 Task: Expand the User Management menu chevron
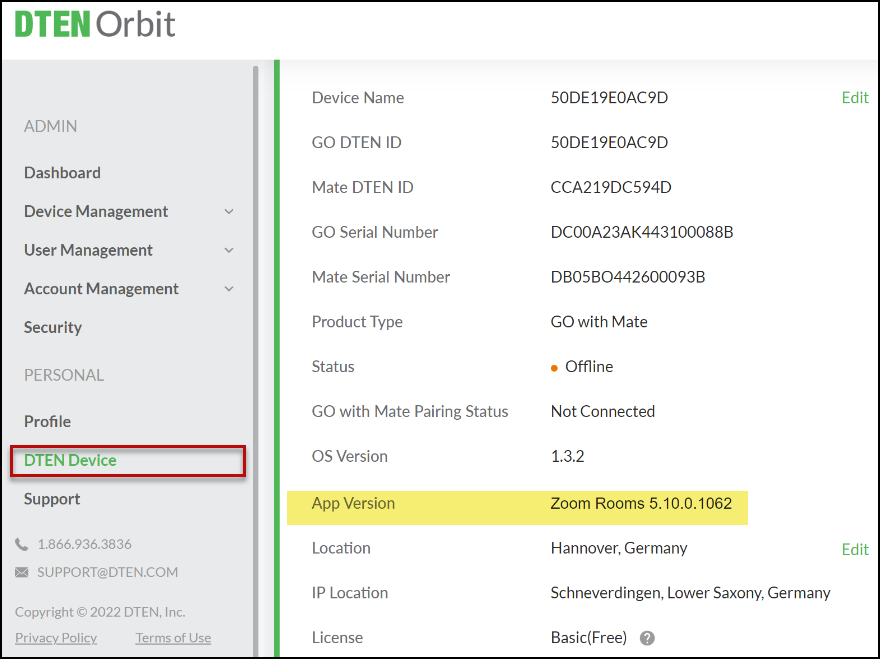click(x=229, y=250)
